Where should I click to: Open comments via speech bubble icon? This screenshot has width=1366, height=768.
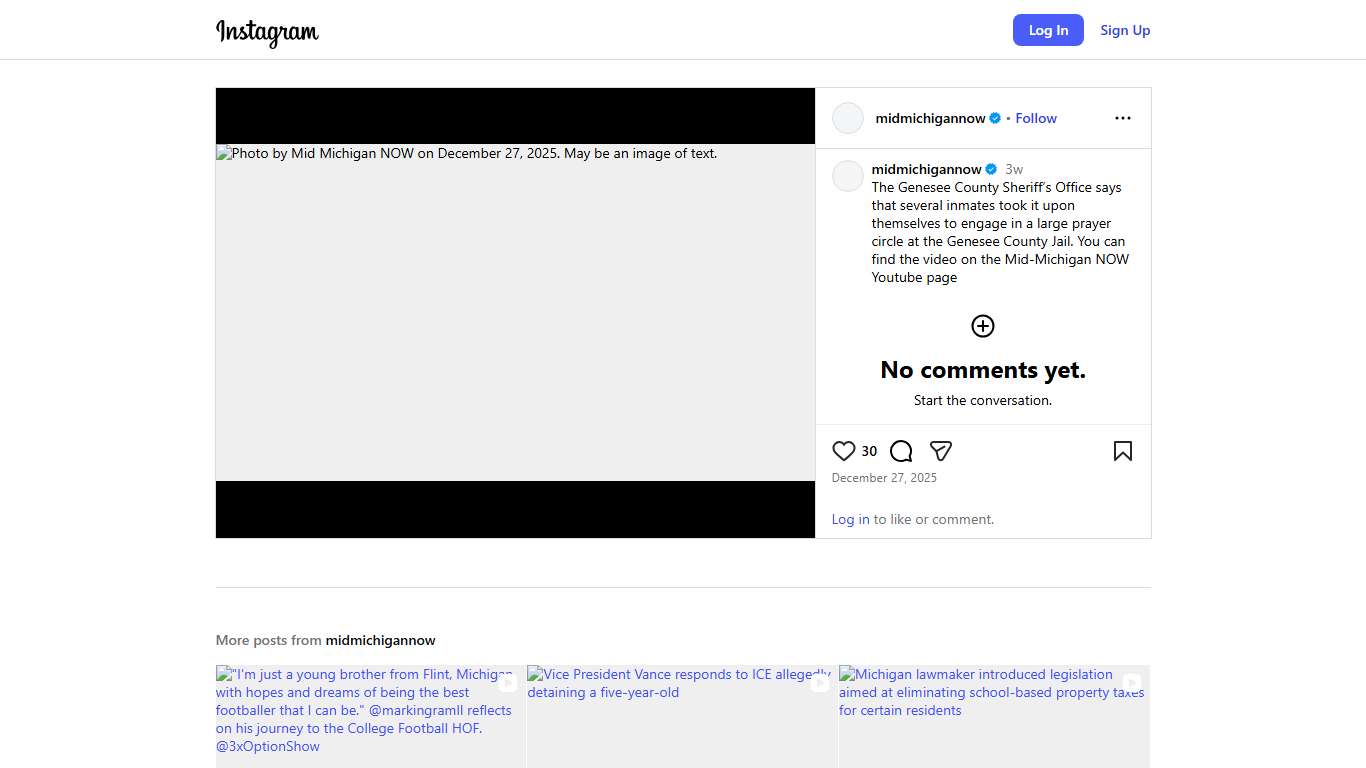tap(901, 451)
